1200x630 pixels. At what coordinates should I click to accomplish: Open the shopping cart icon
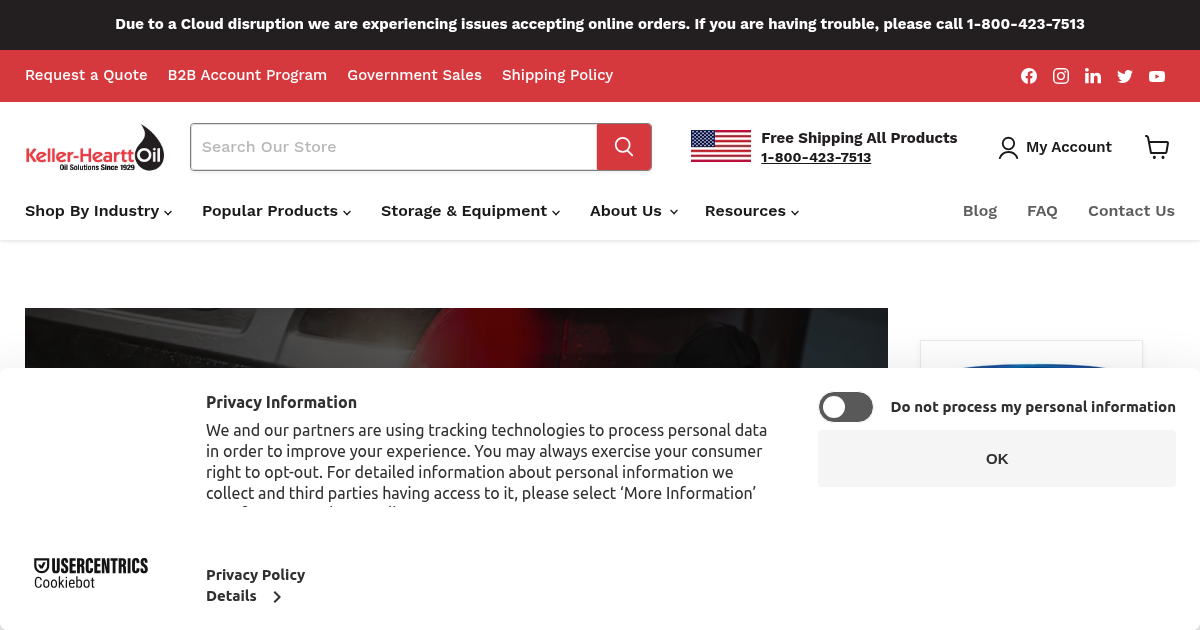pos(1157,147)
